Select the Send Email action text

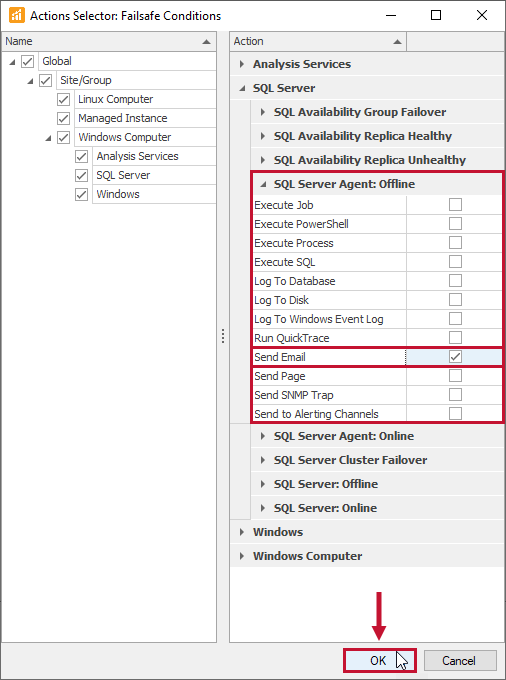(280, 357)
